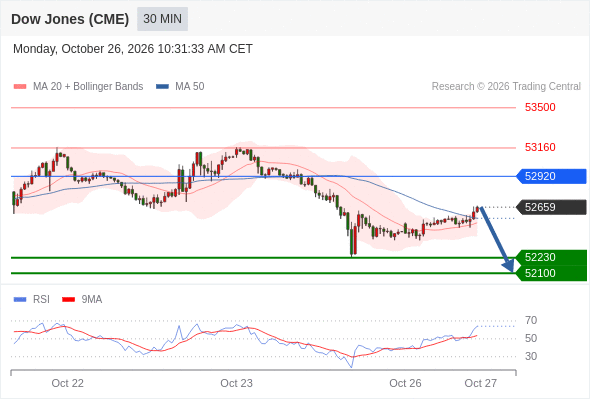590x400 pixels.
Task: Click the 30 MIN timeframe badge
Action: pos(163,19)
